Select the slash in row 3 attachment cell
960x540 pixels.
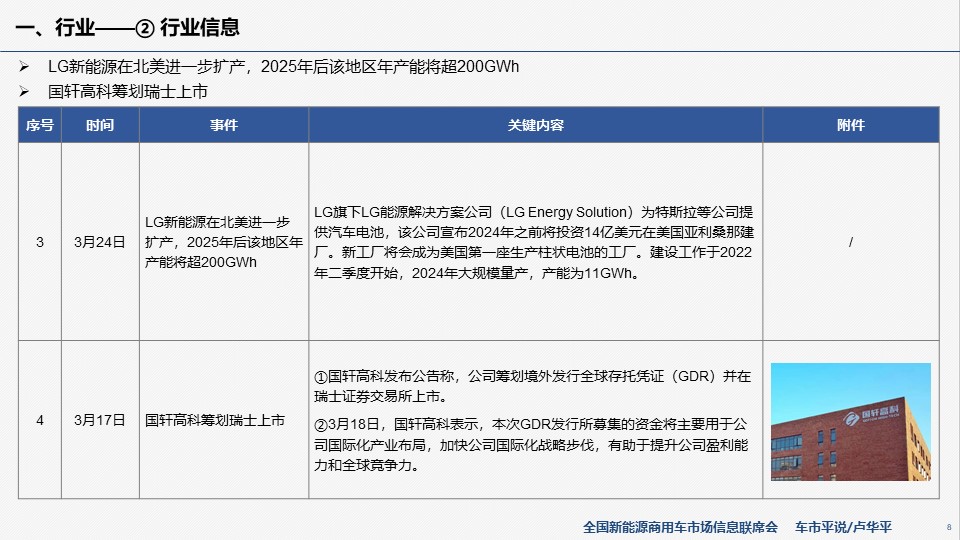[x=851, y=242]
